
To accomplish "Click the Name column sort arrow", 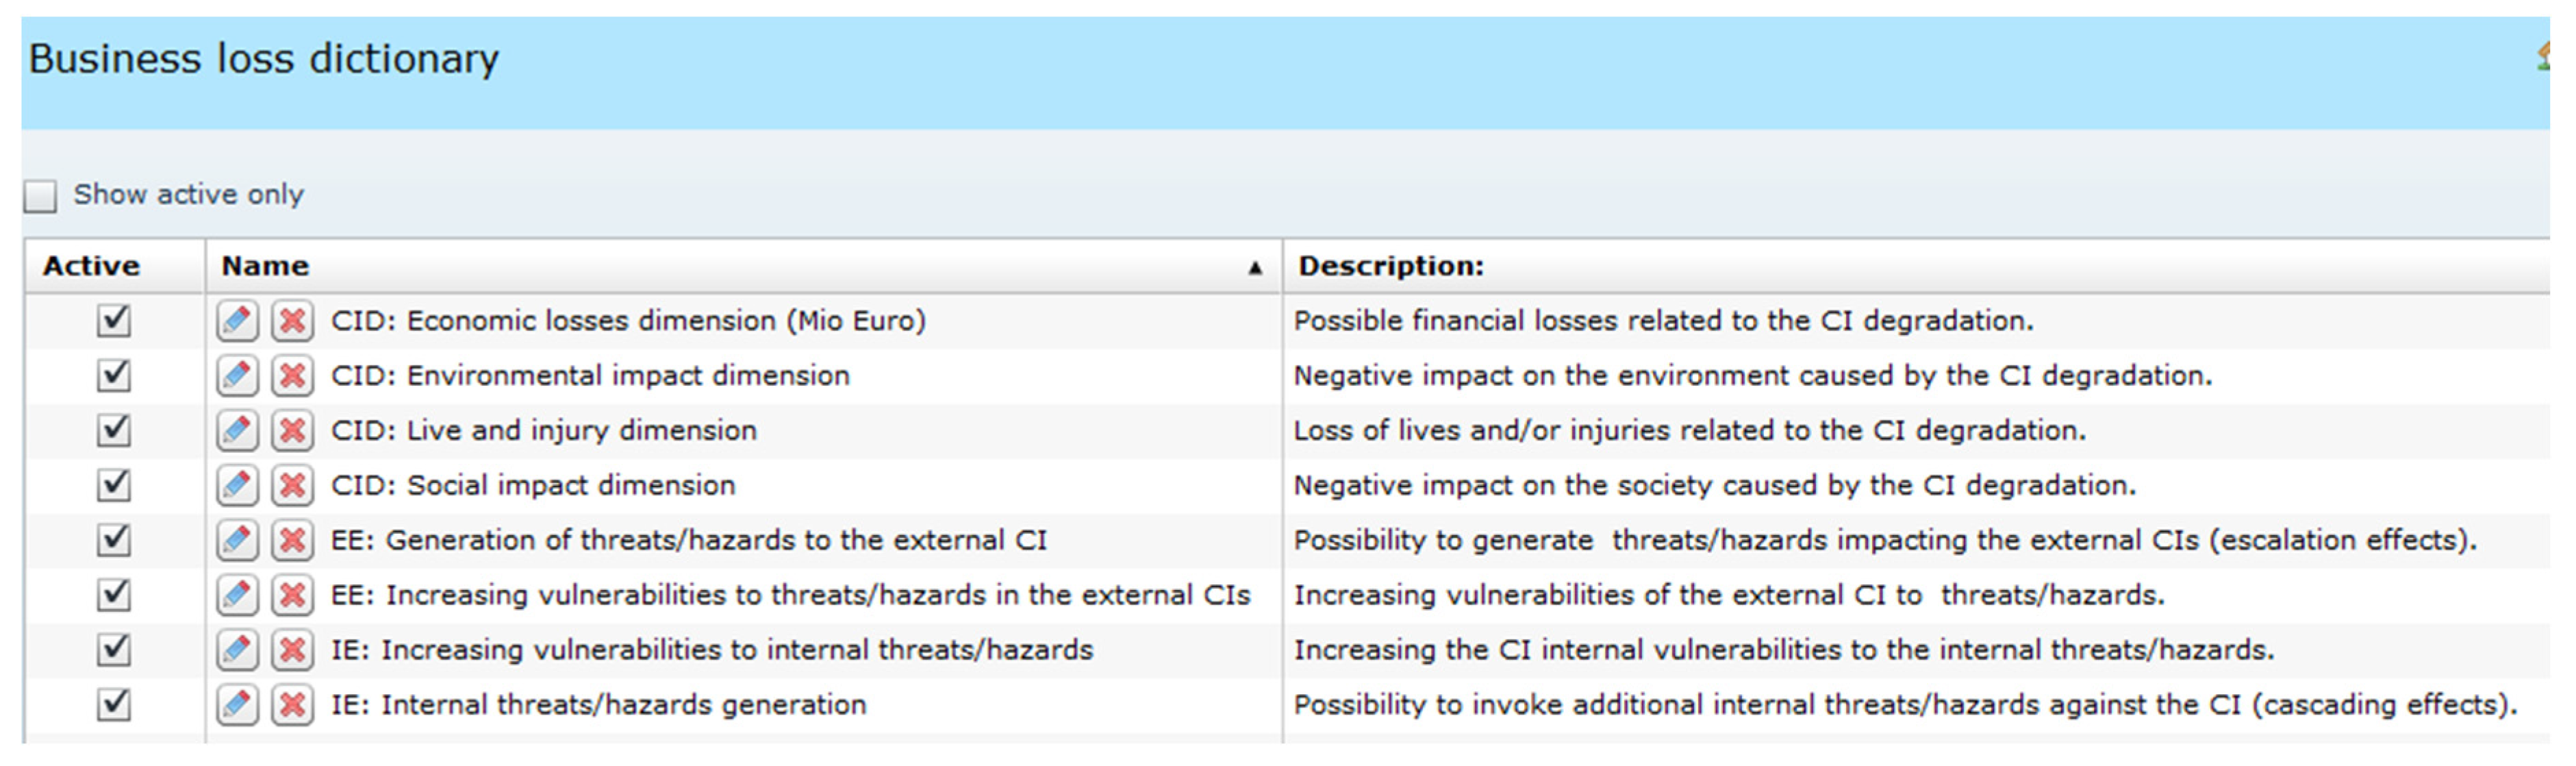I will point(1254,268).
